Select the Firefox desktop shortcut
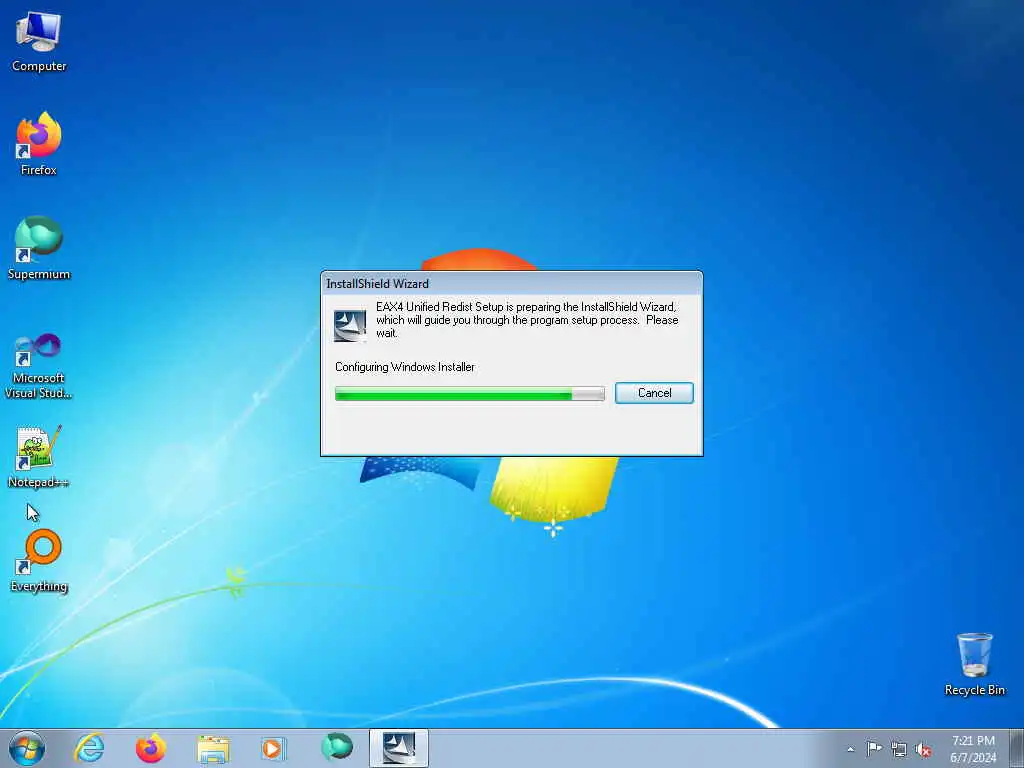Viewport: 1024px width, 768px height. point(39,144)
